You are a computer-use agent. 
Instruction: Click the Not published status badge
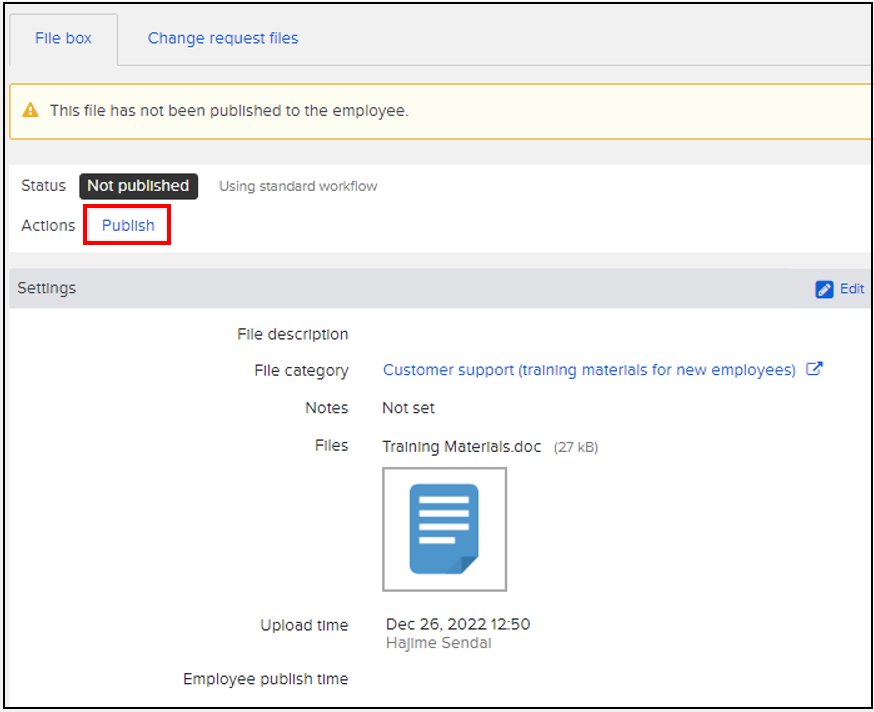point(138,186)
